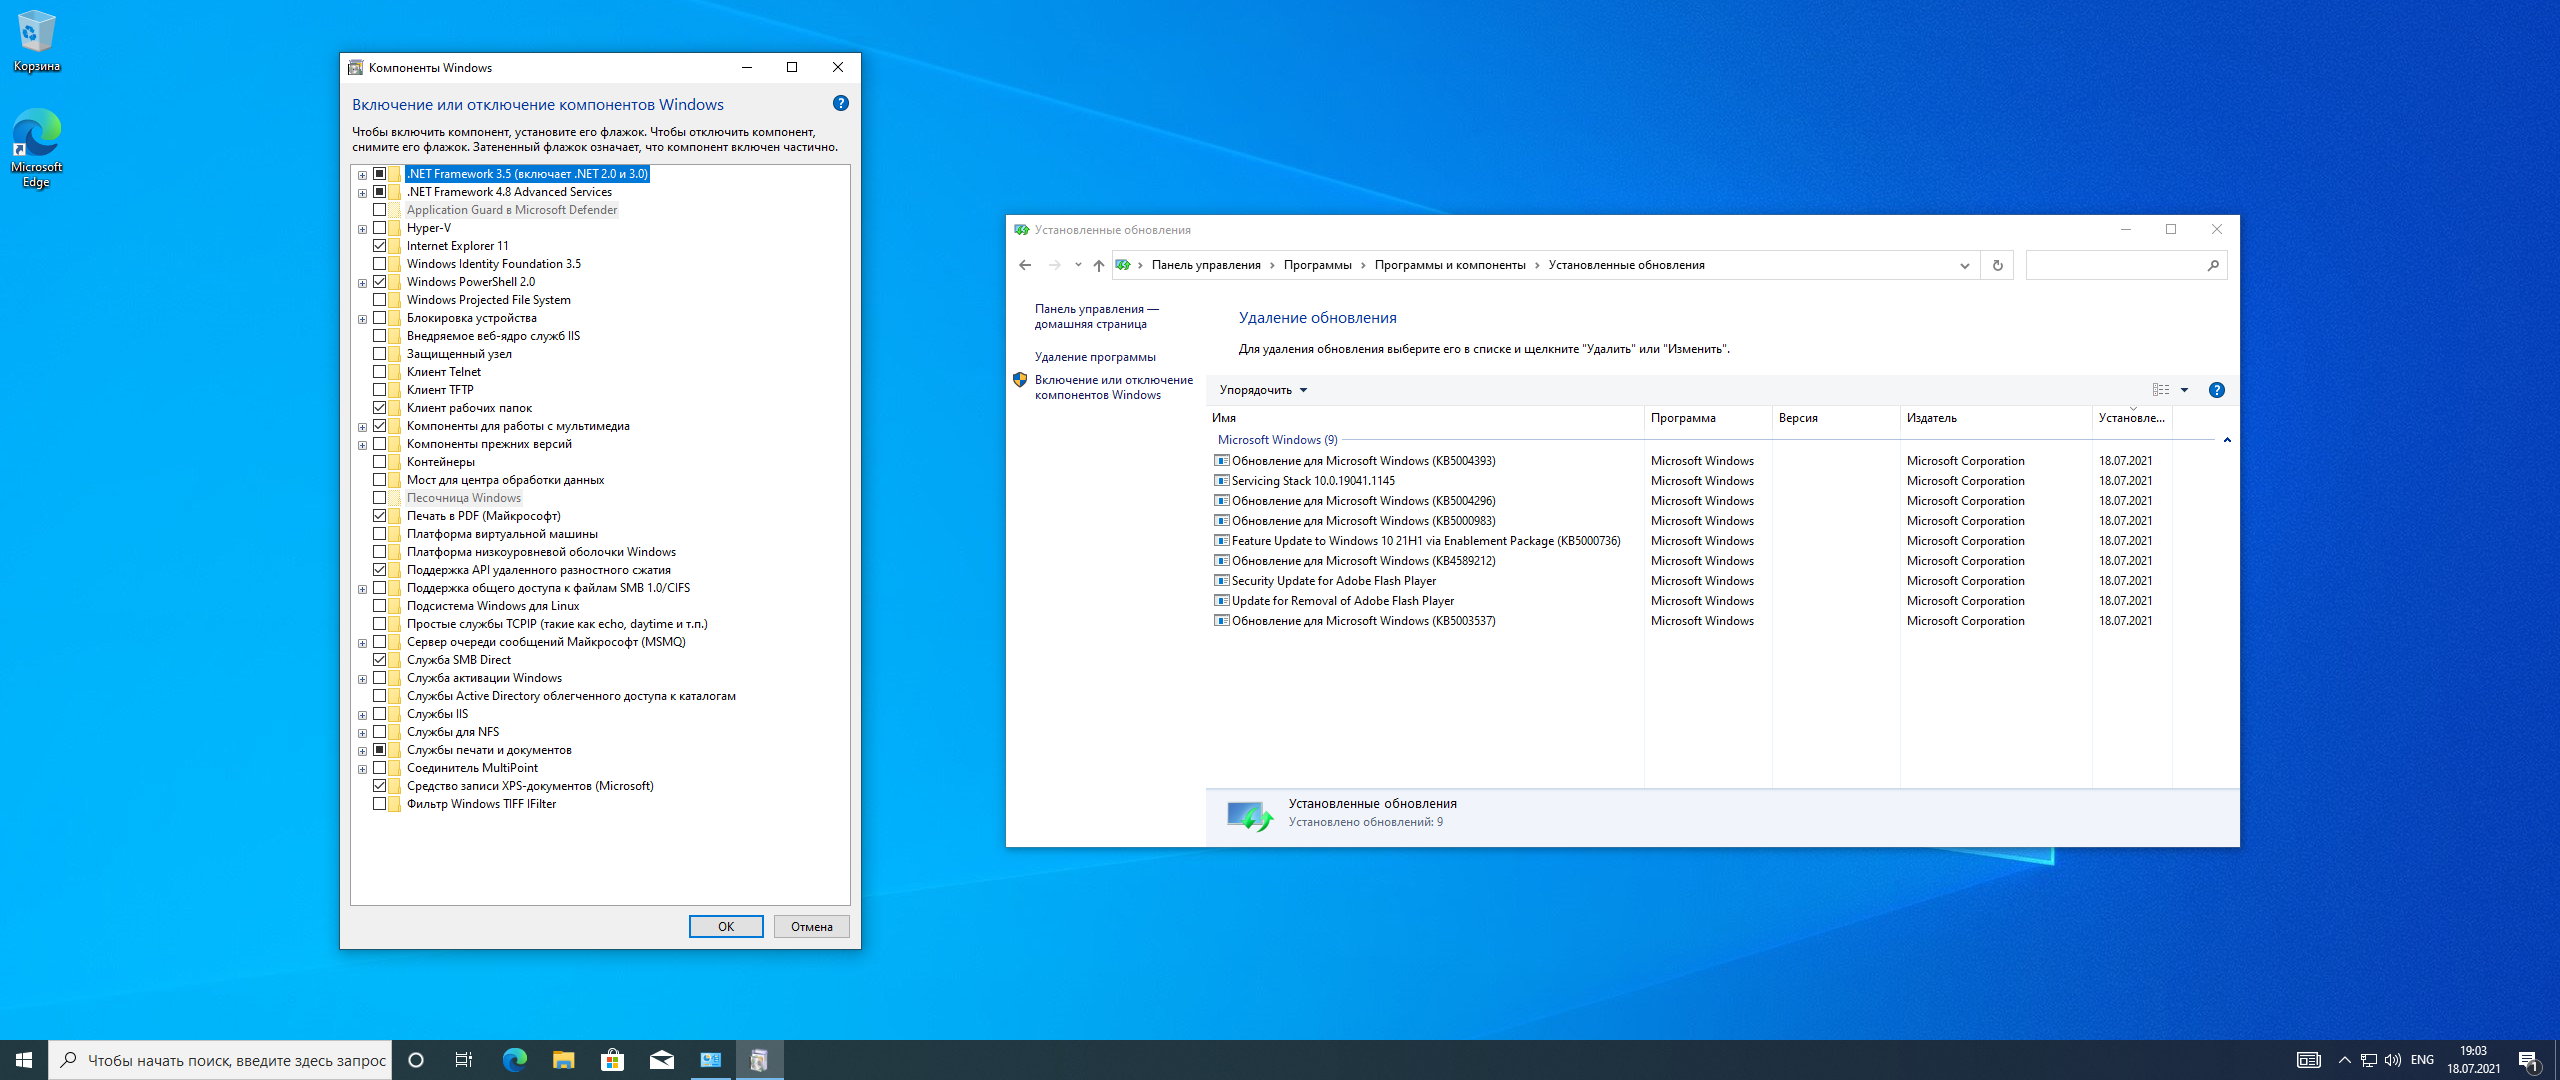Toggle Internet Explorer 11 checkbox
This screenshot has height=1080, width=2560.
(380, 246)
